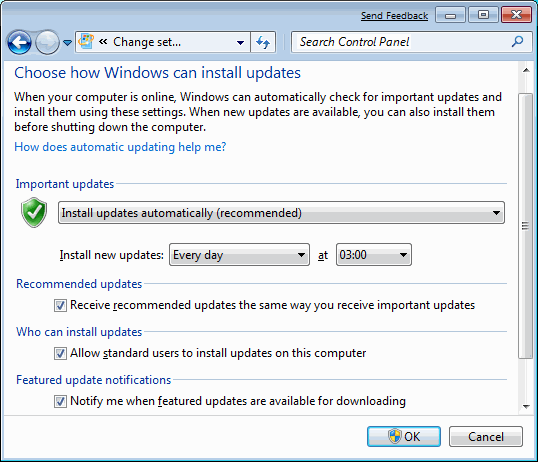The height and width of the screenshot is (462, 538).
Task: Open the Send Feedback link
Action: (394, 16)
